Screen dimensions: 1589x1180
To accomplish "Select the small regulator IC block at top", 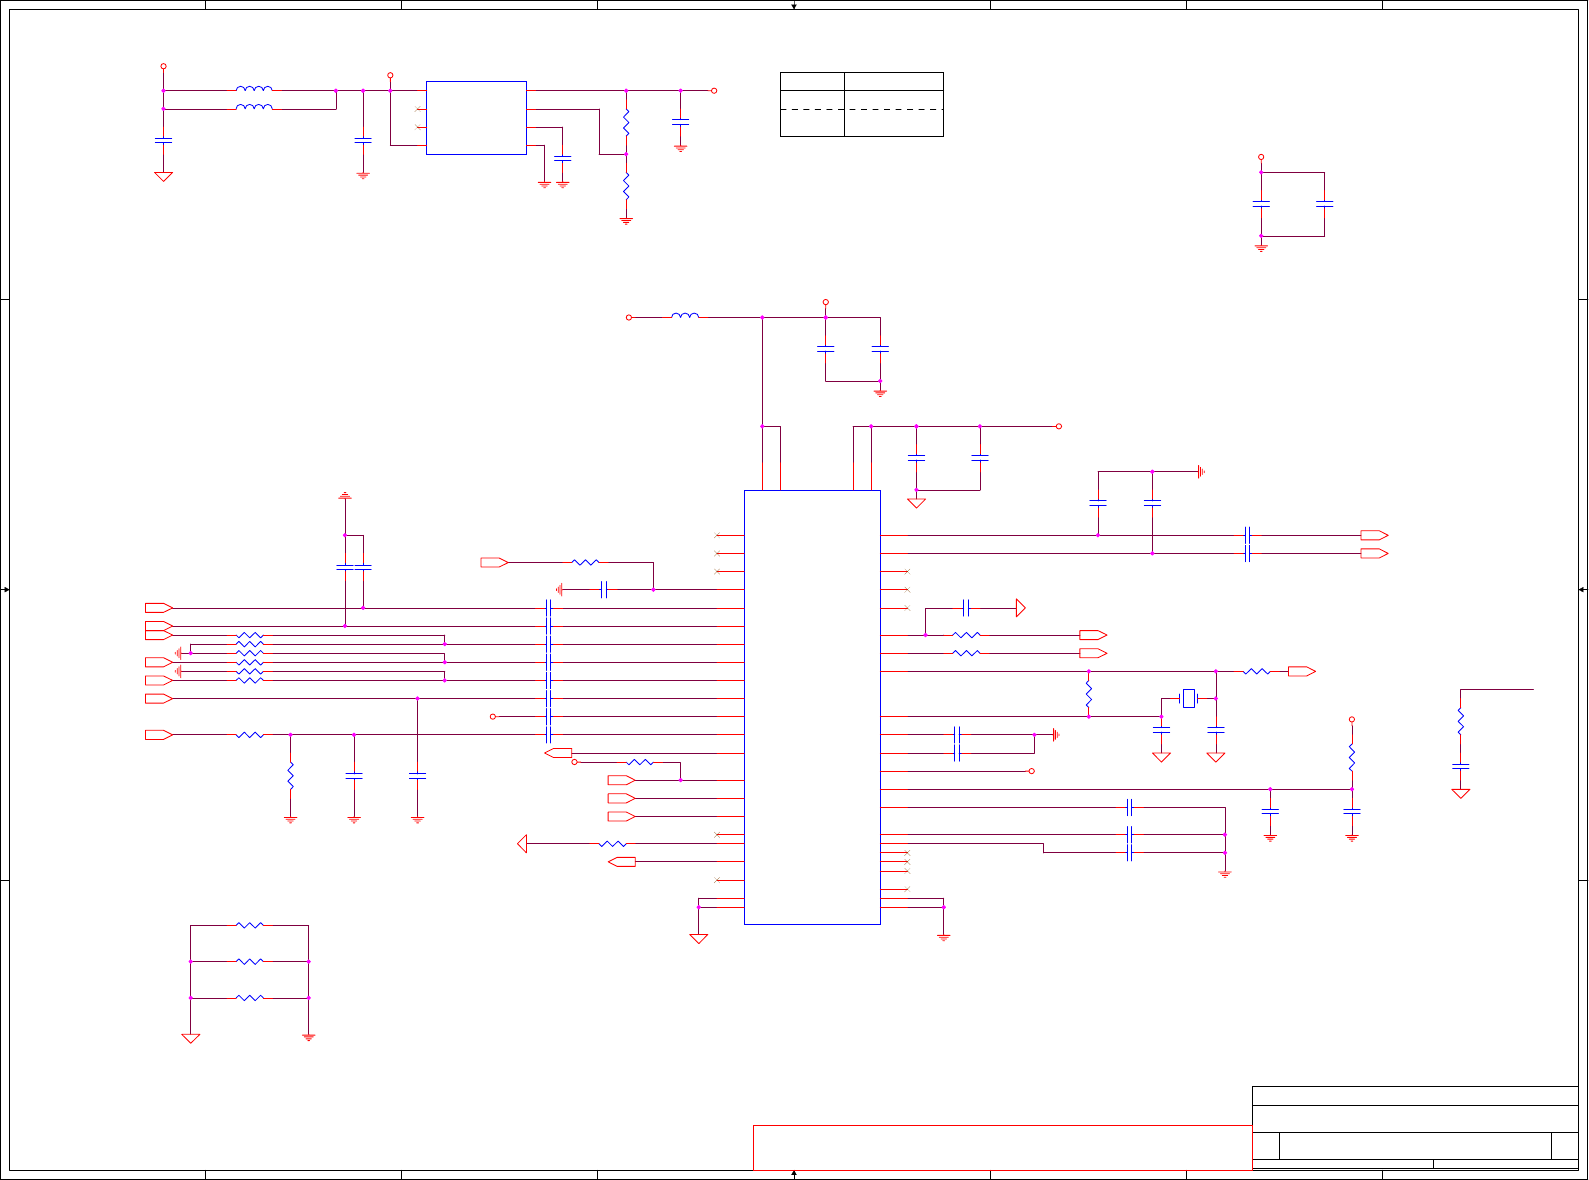I will [476, 118].
